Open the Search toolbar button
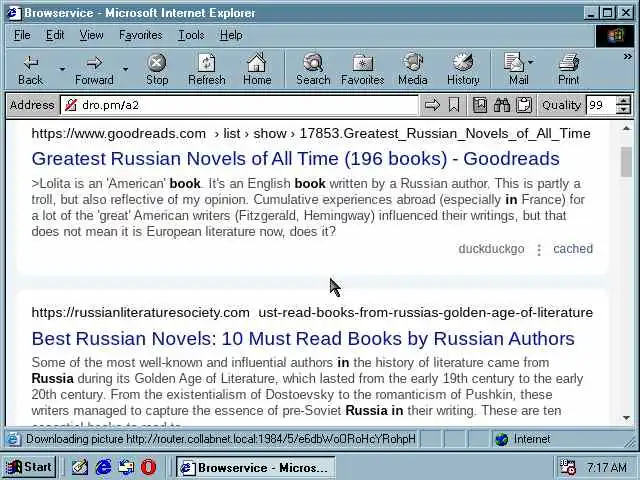 [313, 69]
